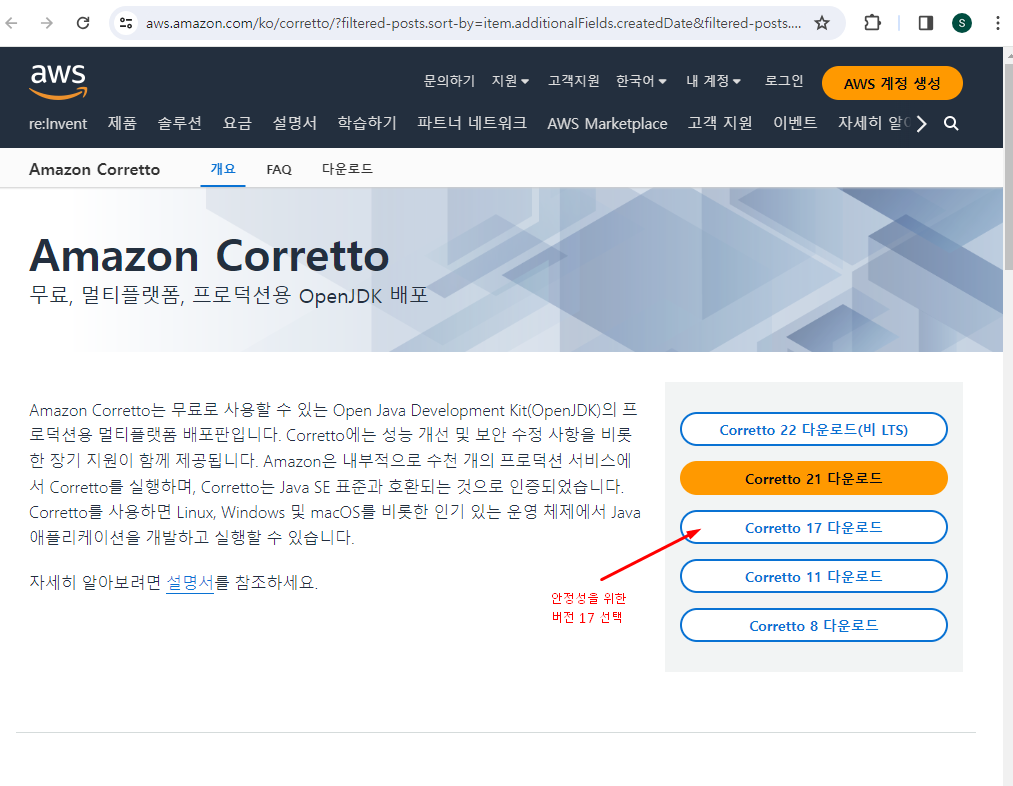1013x786 pixels.
Task: Open the 솔루션 menu
Action: pyautogui.click(x=180, y=123)
